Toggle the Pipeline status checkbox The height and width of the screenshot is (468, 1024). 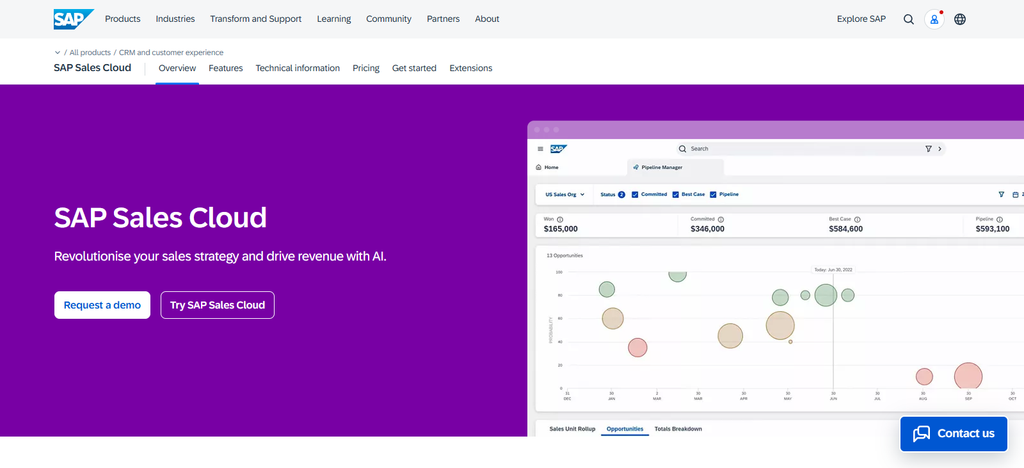tap(713, 195)
